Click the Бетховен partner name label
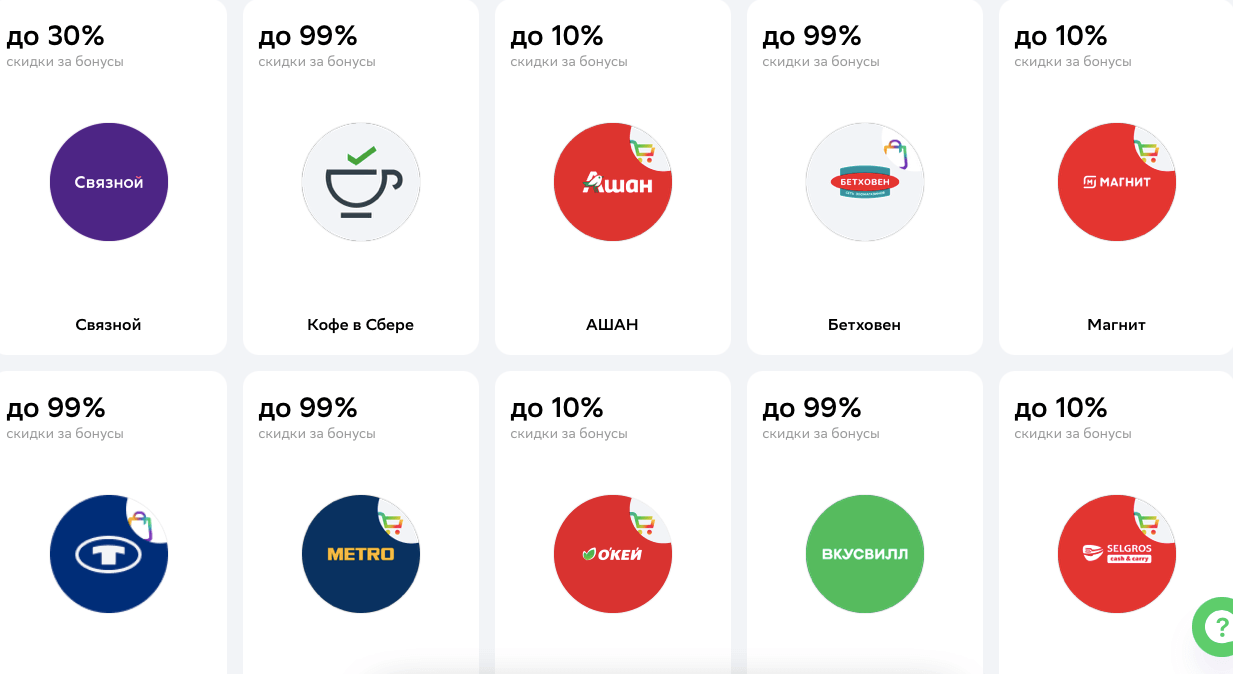 864,325
